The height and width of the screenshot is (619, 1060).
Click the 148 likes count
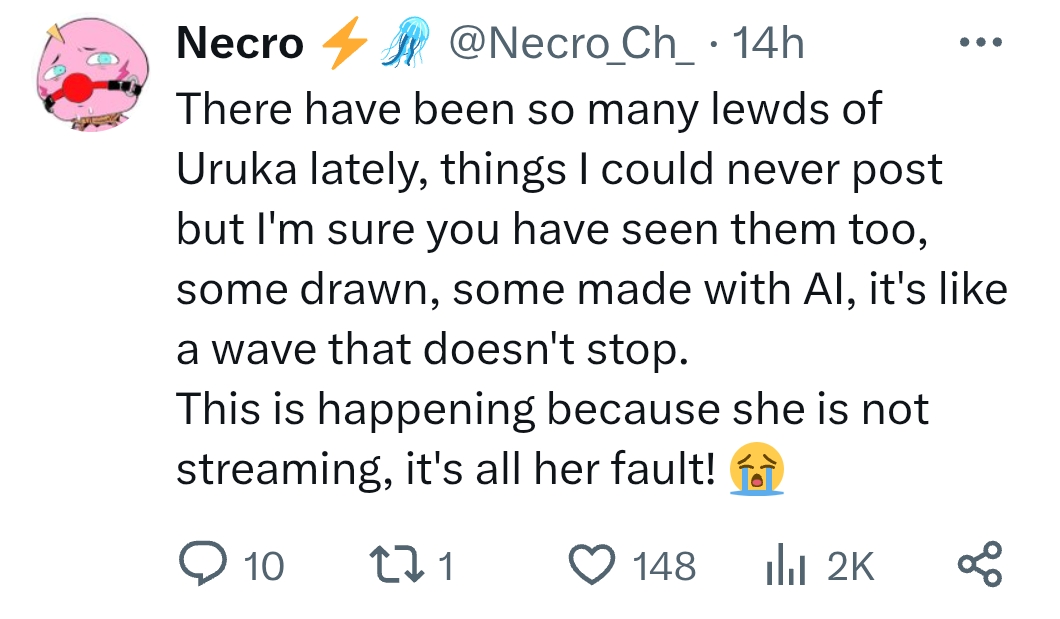(664, 568)
